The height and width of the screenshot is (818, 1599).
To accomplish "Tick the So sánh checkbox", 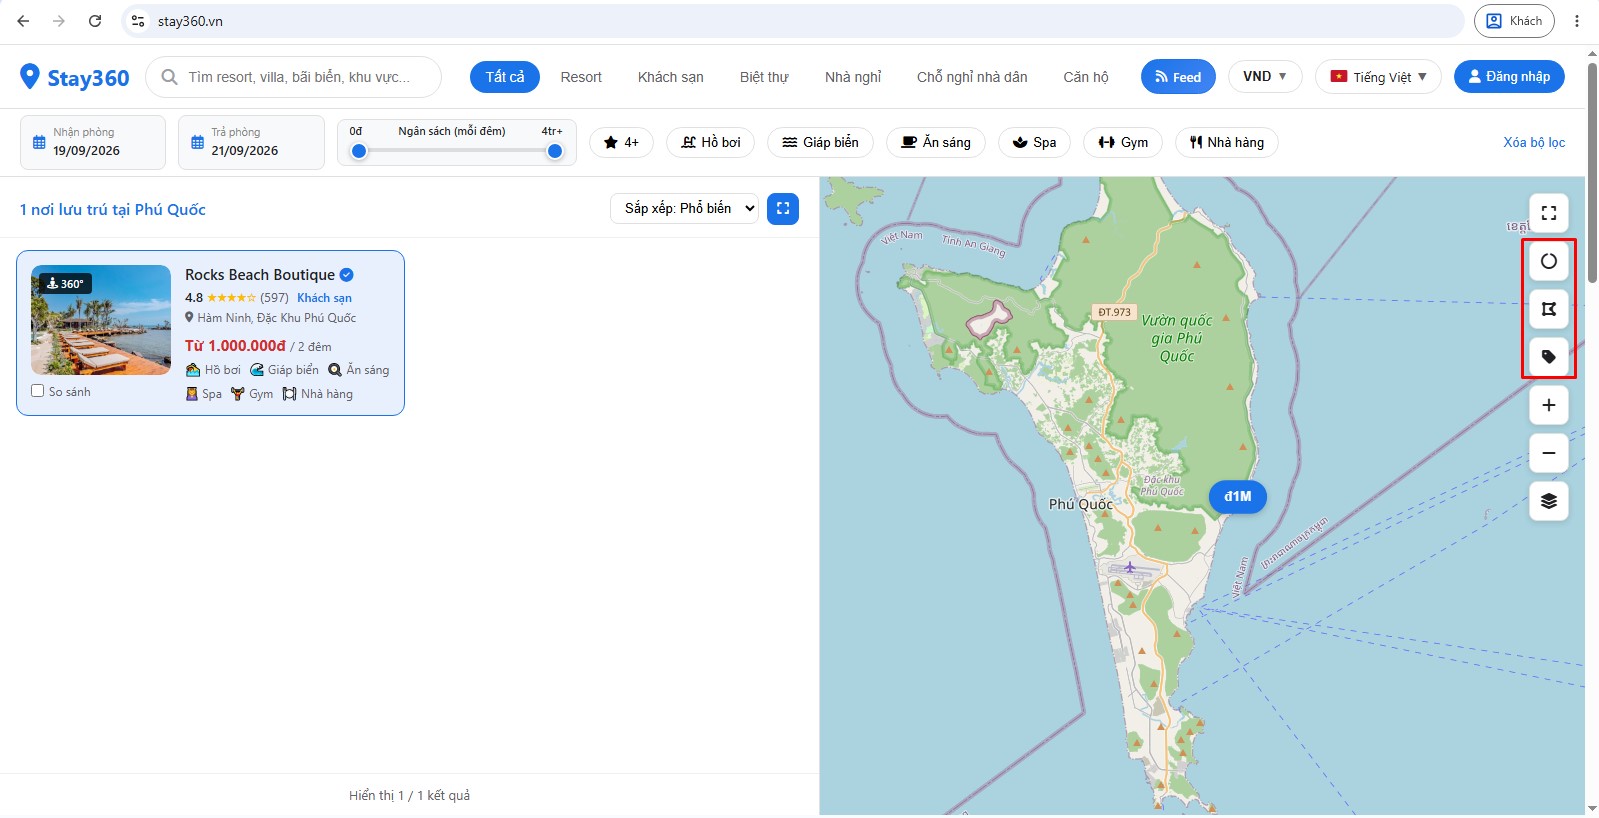I will pos(38,391).
